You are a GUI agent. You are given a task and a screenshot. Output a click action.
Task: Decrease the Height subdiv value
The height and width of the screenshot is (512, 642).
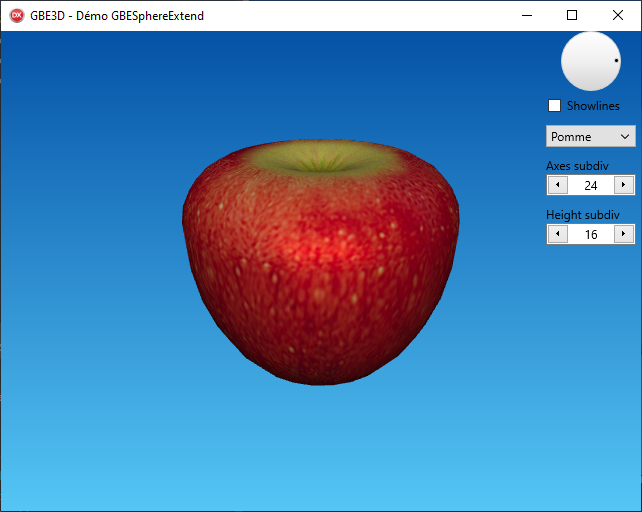tap(557, 234)
